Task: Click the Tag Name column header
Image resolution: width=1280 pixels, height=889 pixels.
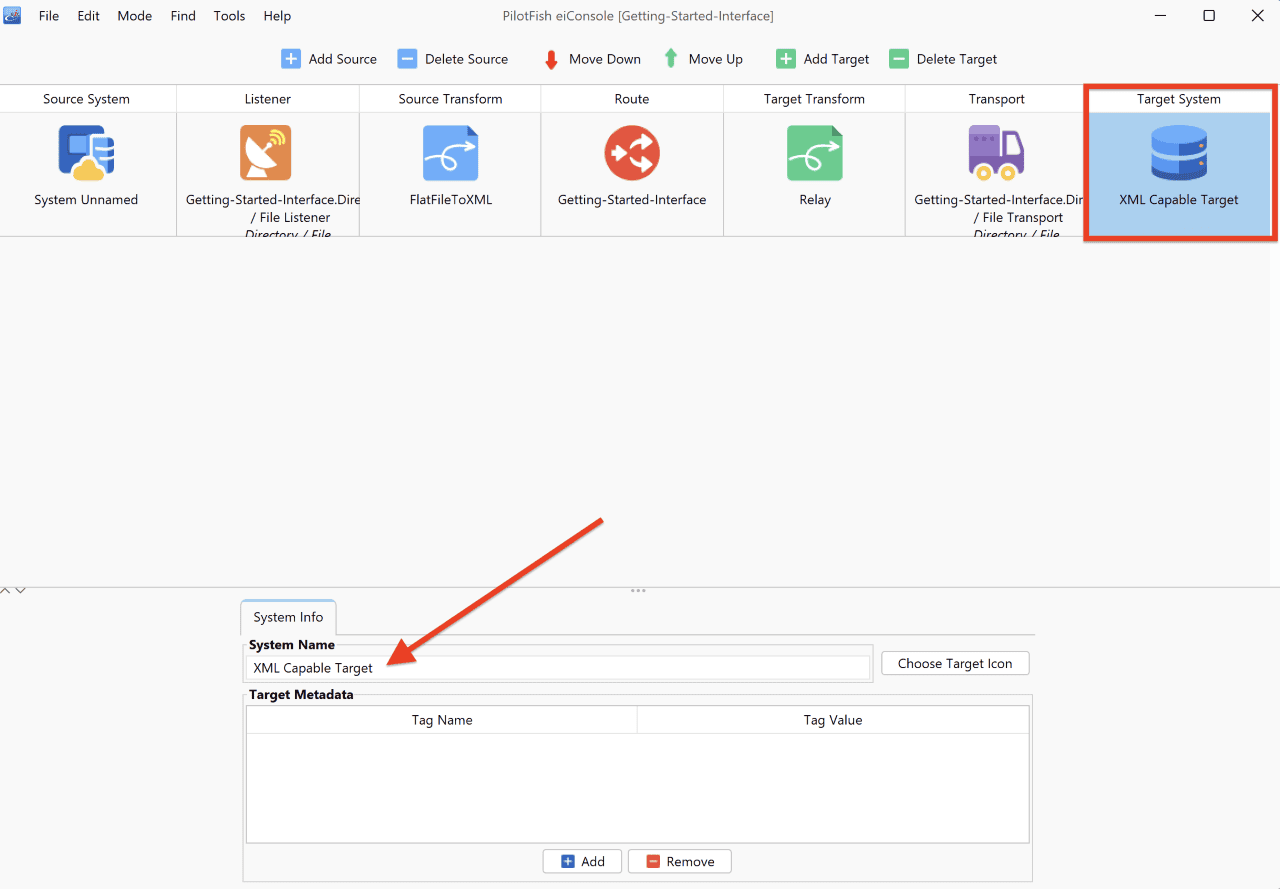Action: [442, 720]
